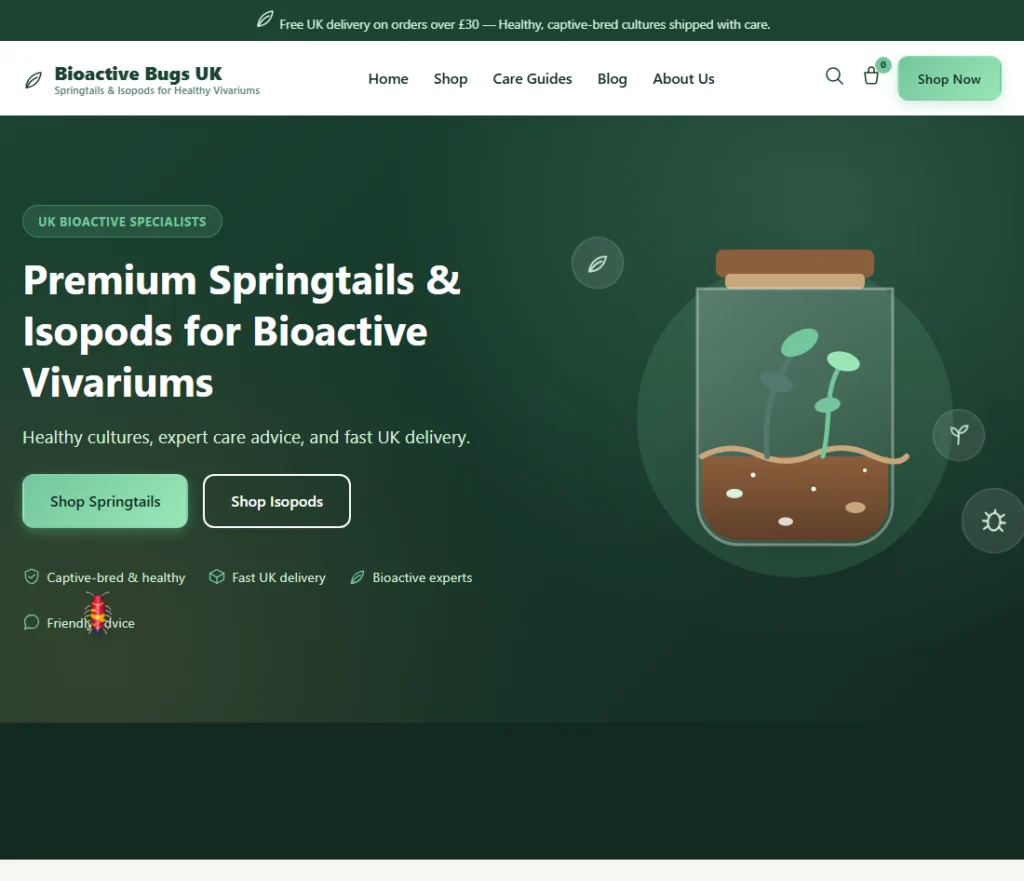Click the leaf logo beside Bioactive Bugs UK
The height and width of the screenshot is (881, 1024).
pyautogui.click(x=33, y=80)
